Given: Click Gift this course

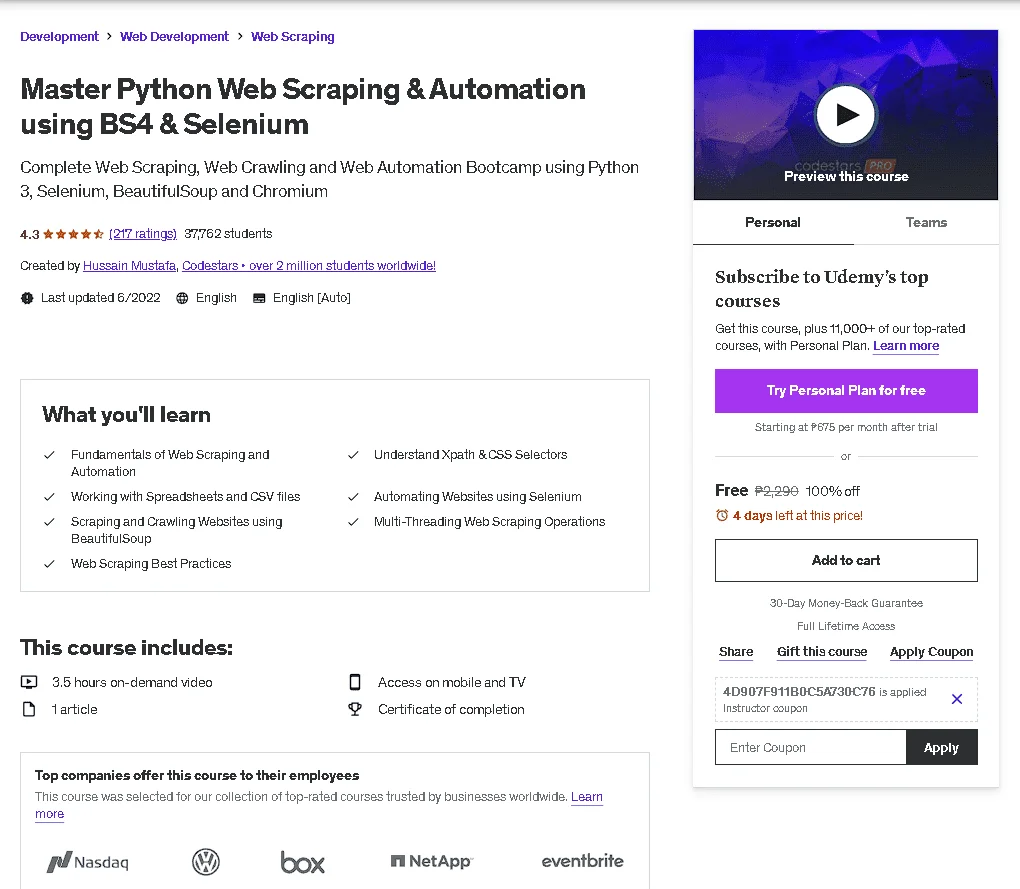Looking at the screenshot, I should [822, 652].
